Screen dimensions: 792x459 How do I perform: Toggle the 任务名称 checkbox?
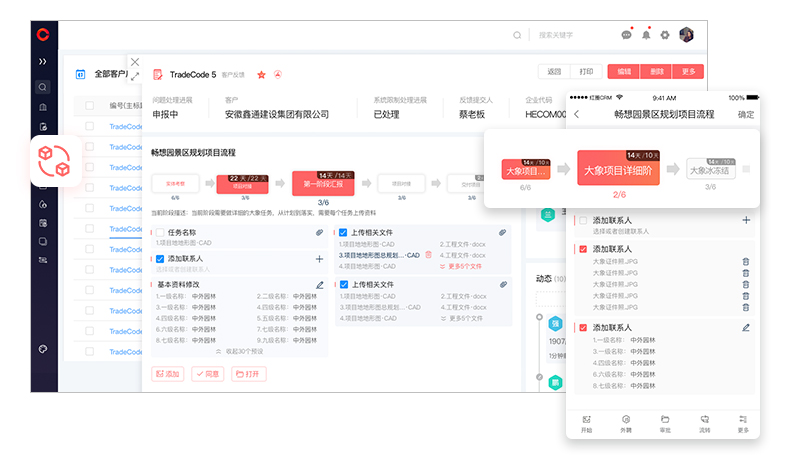159,232
